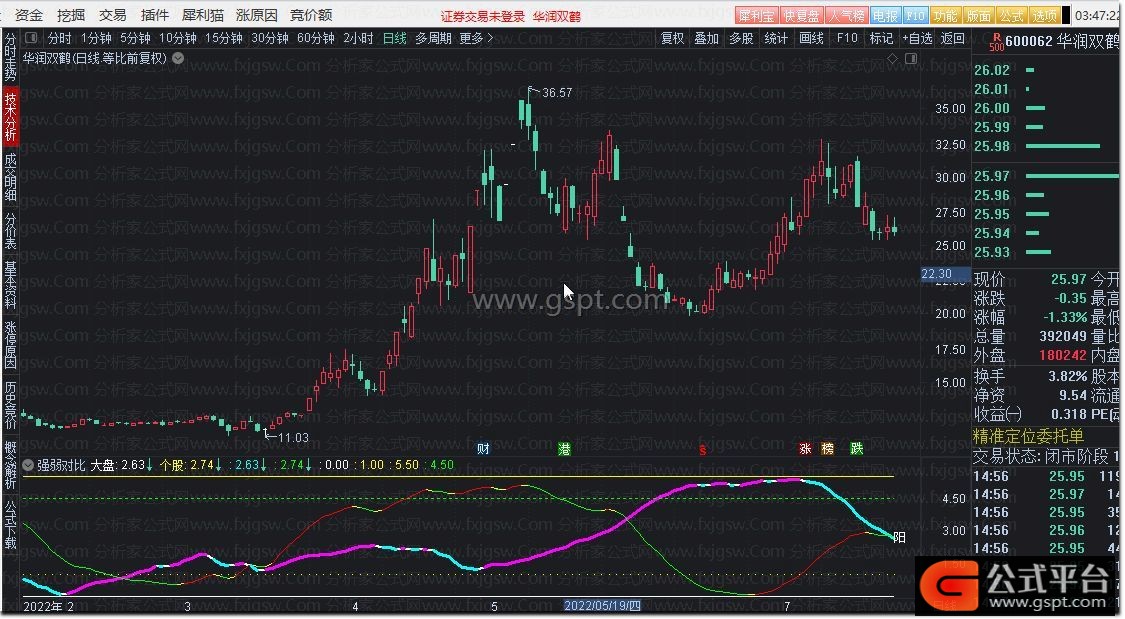Select the 15分钟 period
Image resolution: width=1125 pixels, height=619 pixels.
point(223,38)
